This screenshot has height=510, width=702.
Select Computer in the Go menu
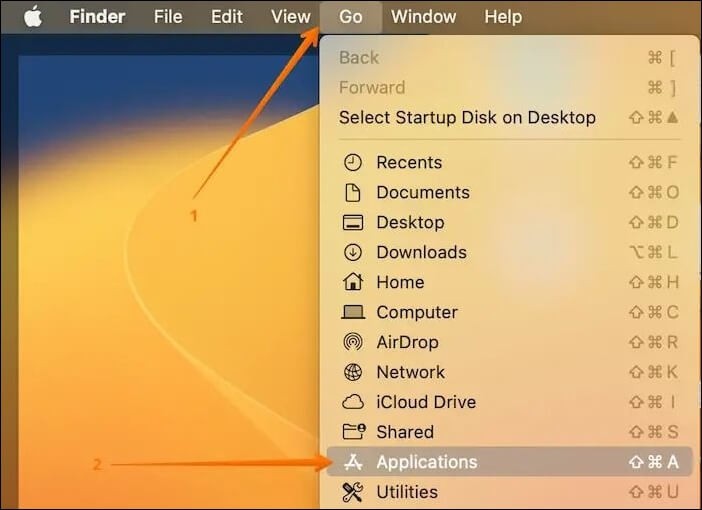(x=416, y=312)
